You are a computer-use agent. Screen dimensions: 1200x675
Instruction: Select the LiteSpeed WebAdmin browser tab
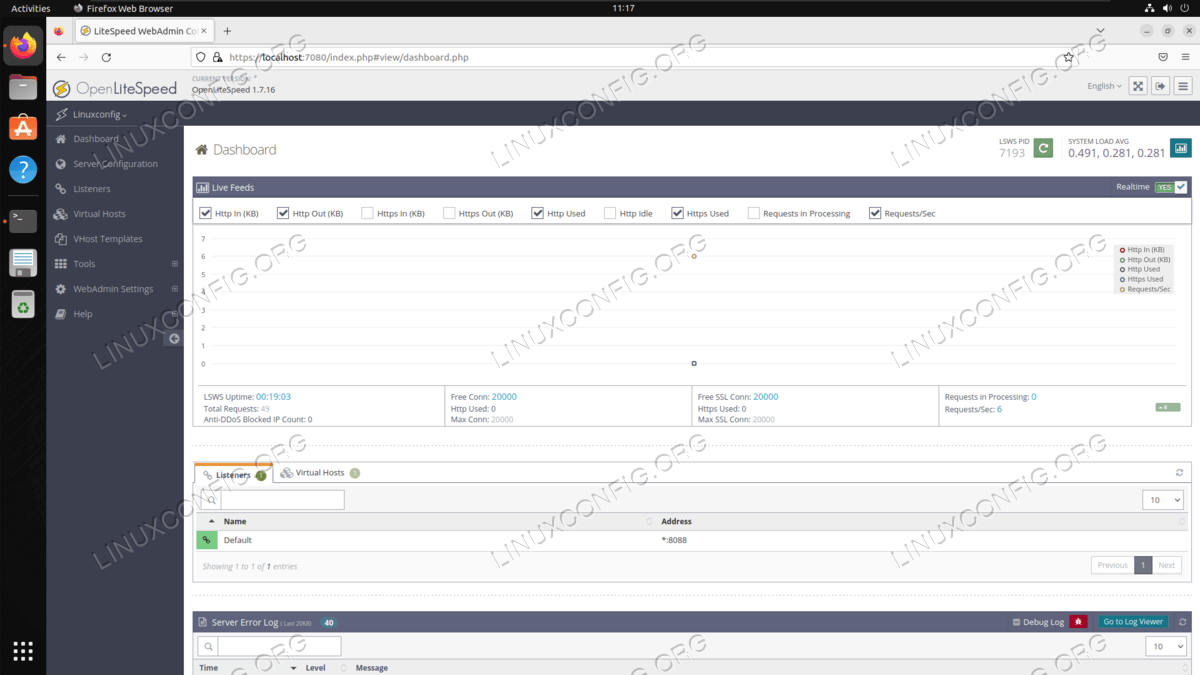pos(143,31)
